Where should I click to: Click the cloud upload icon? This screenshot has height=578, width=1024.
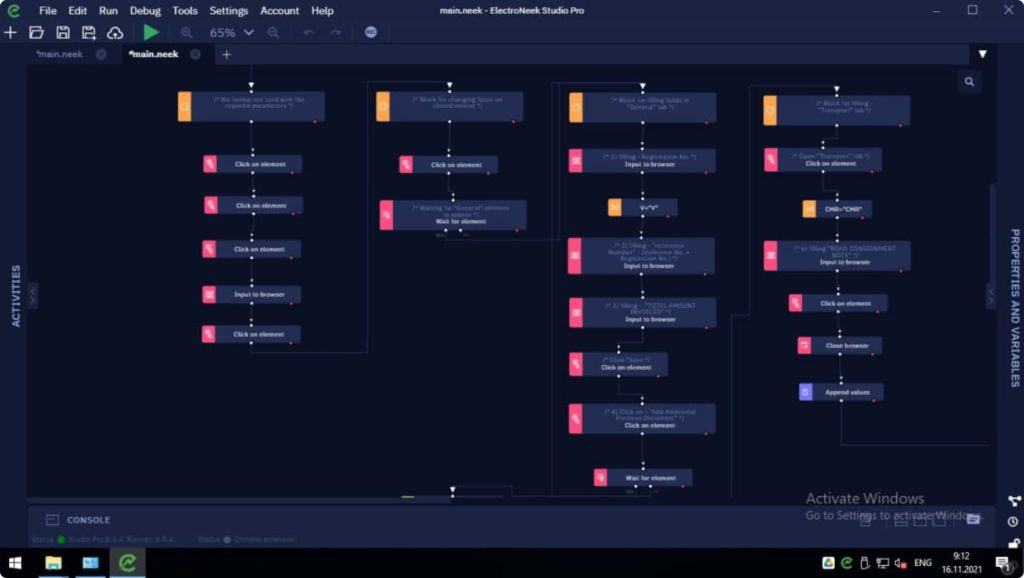click(x=115, y=32)
